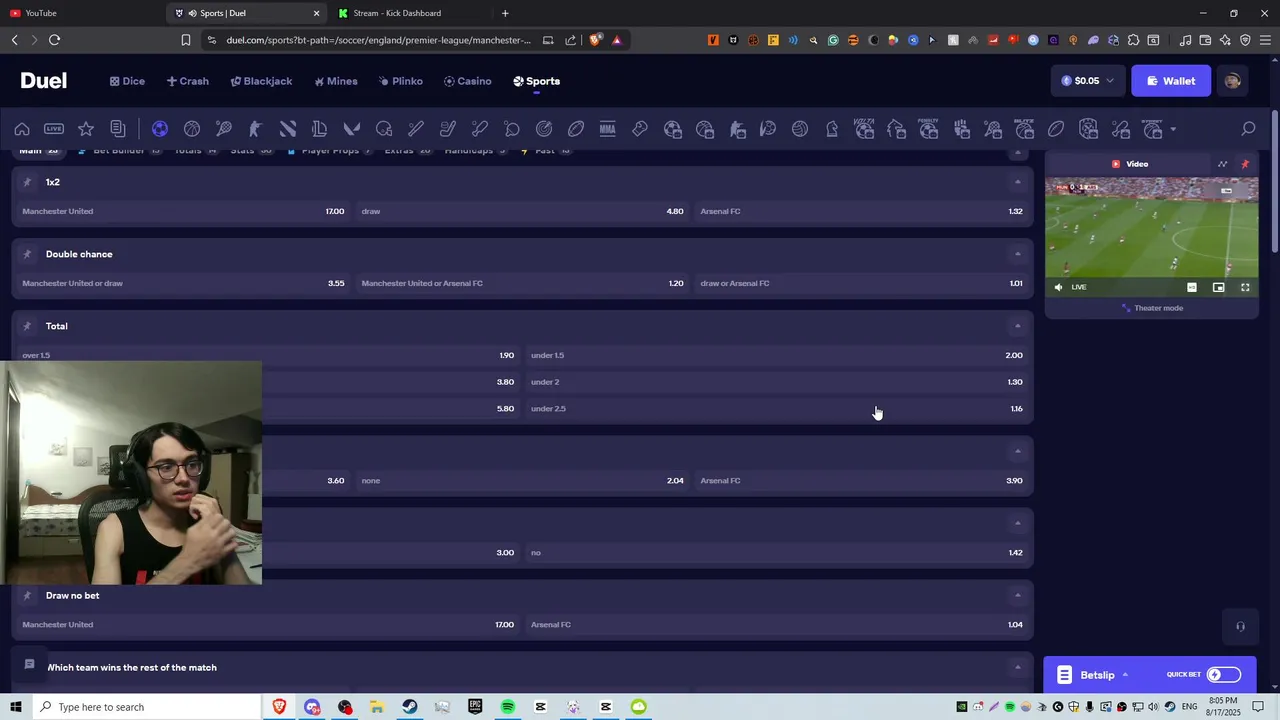Collapse the 1x2 market

point(1018,182)
